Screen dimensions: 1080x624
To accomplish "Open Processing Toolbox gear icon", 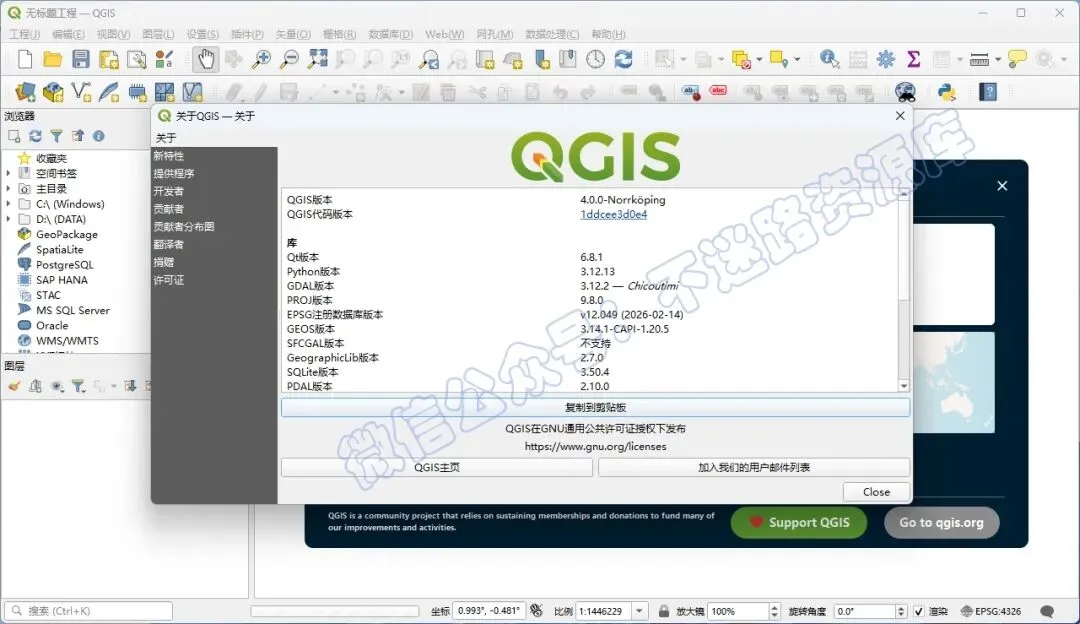I will click(886, 60).
